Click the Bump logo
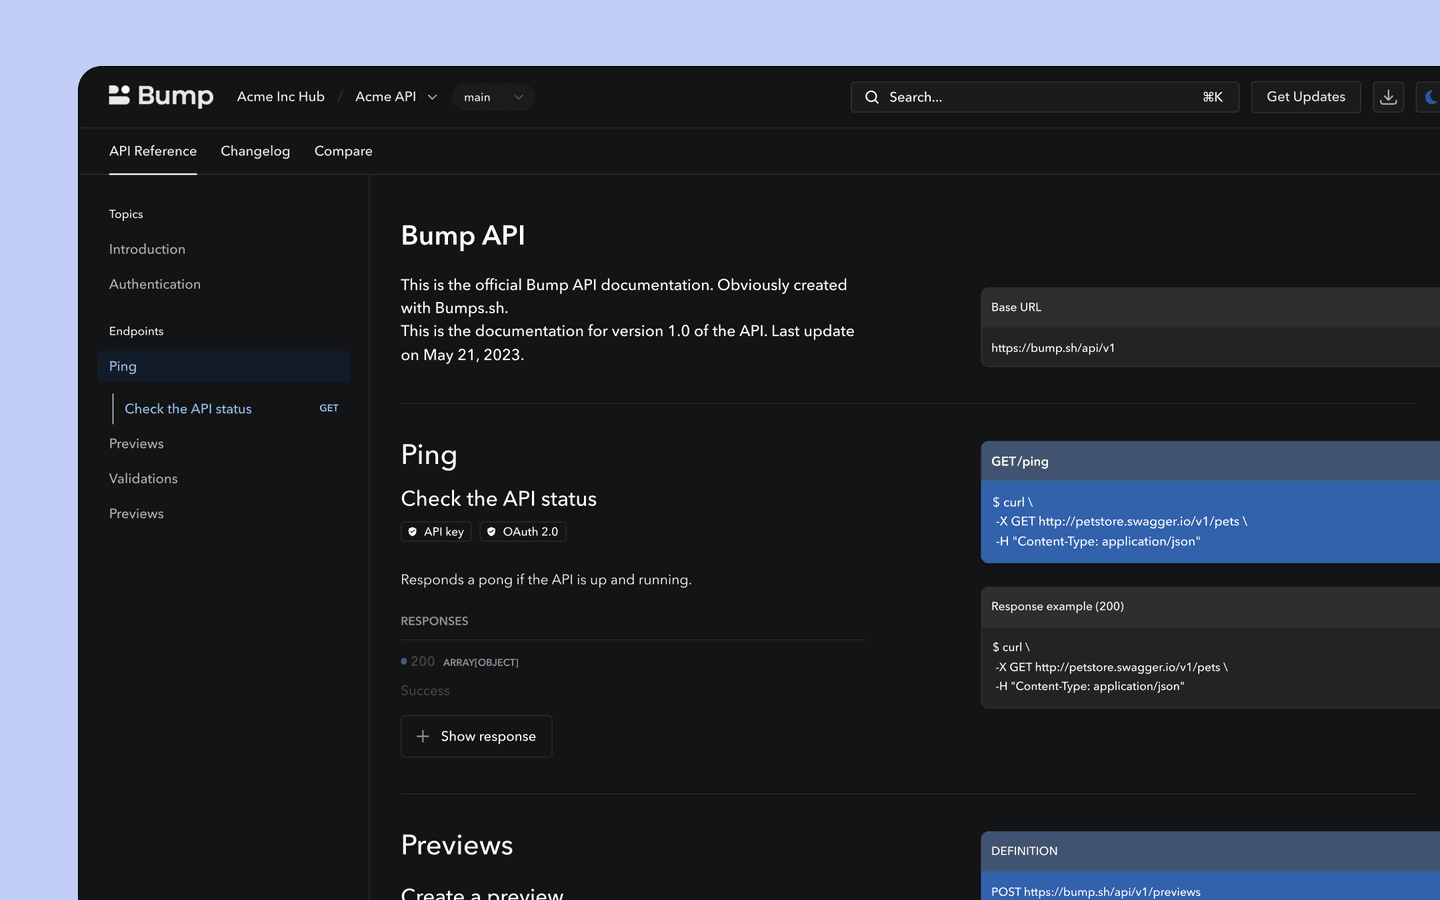1440x900 pixels. [x=161, y=96]
